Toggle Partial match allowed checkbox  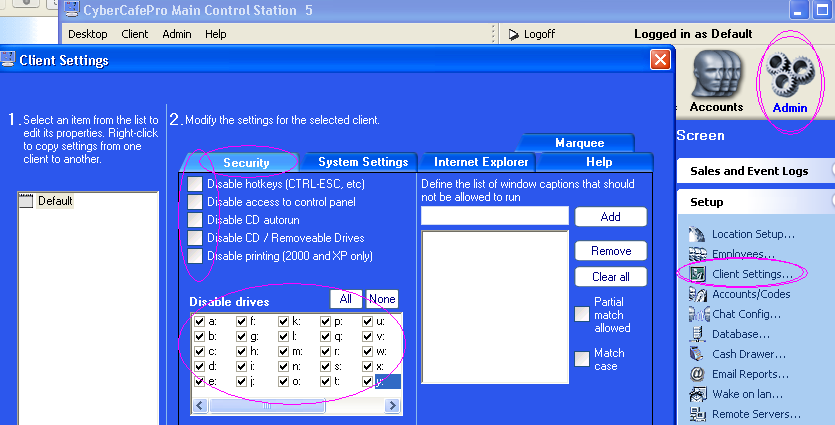(582, 314)
